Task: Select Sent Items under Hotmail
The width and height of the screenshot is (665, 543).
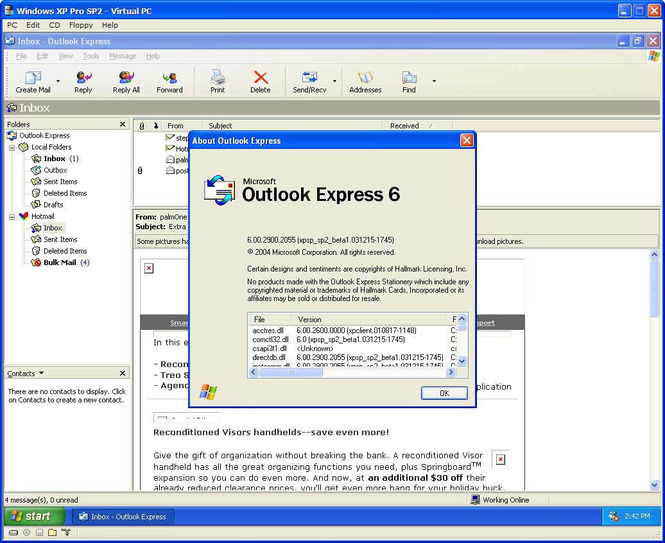Action: click(60, 239)
